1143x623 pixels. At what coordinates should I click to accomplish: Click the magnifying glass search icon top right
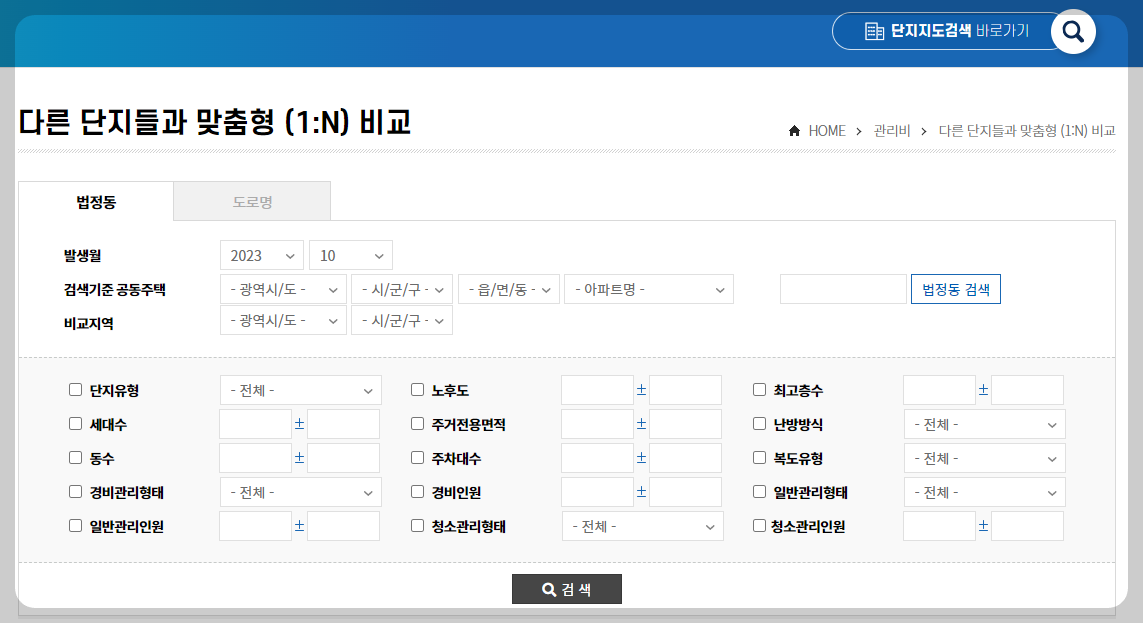(1074, 31)
